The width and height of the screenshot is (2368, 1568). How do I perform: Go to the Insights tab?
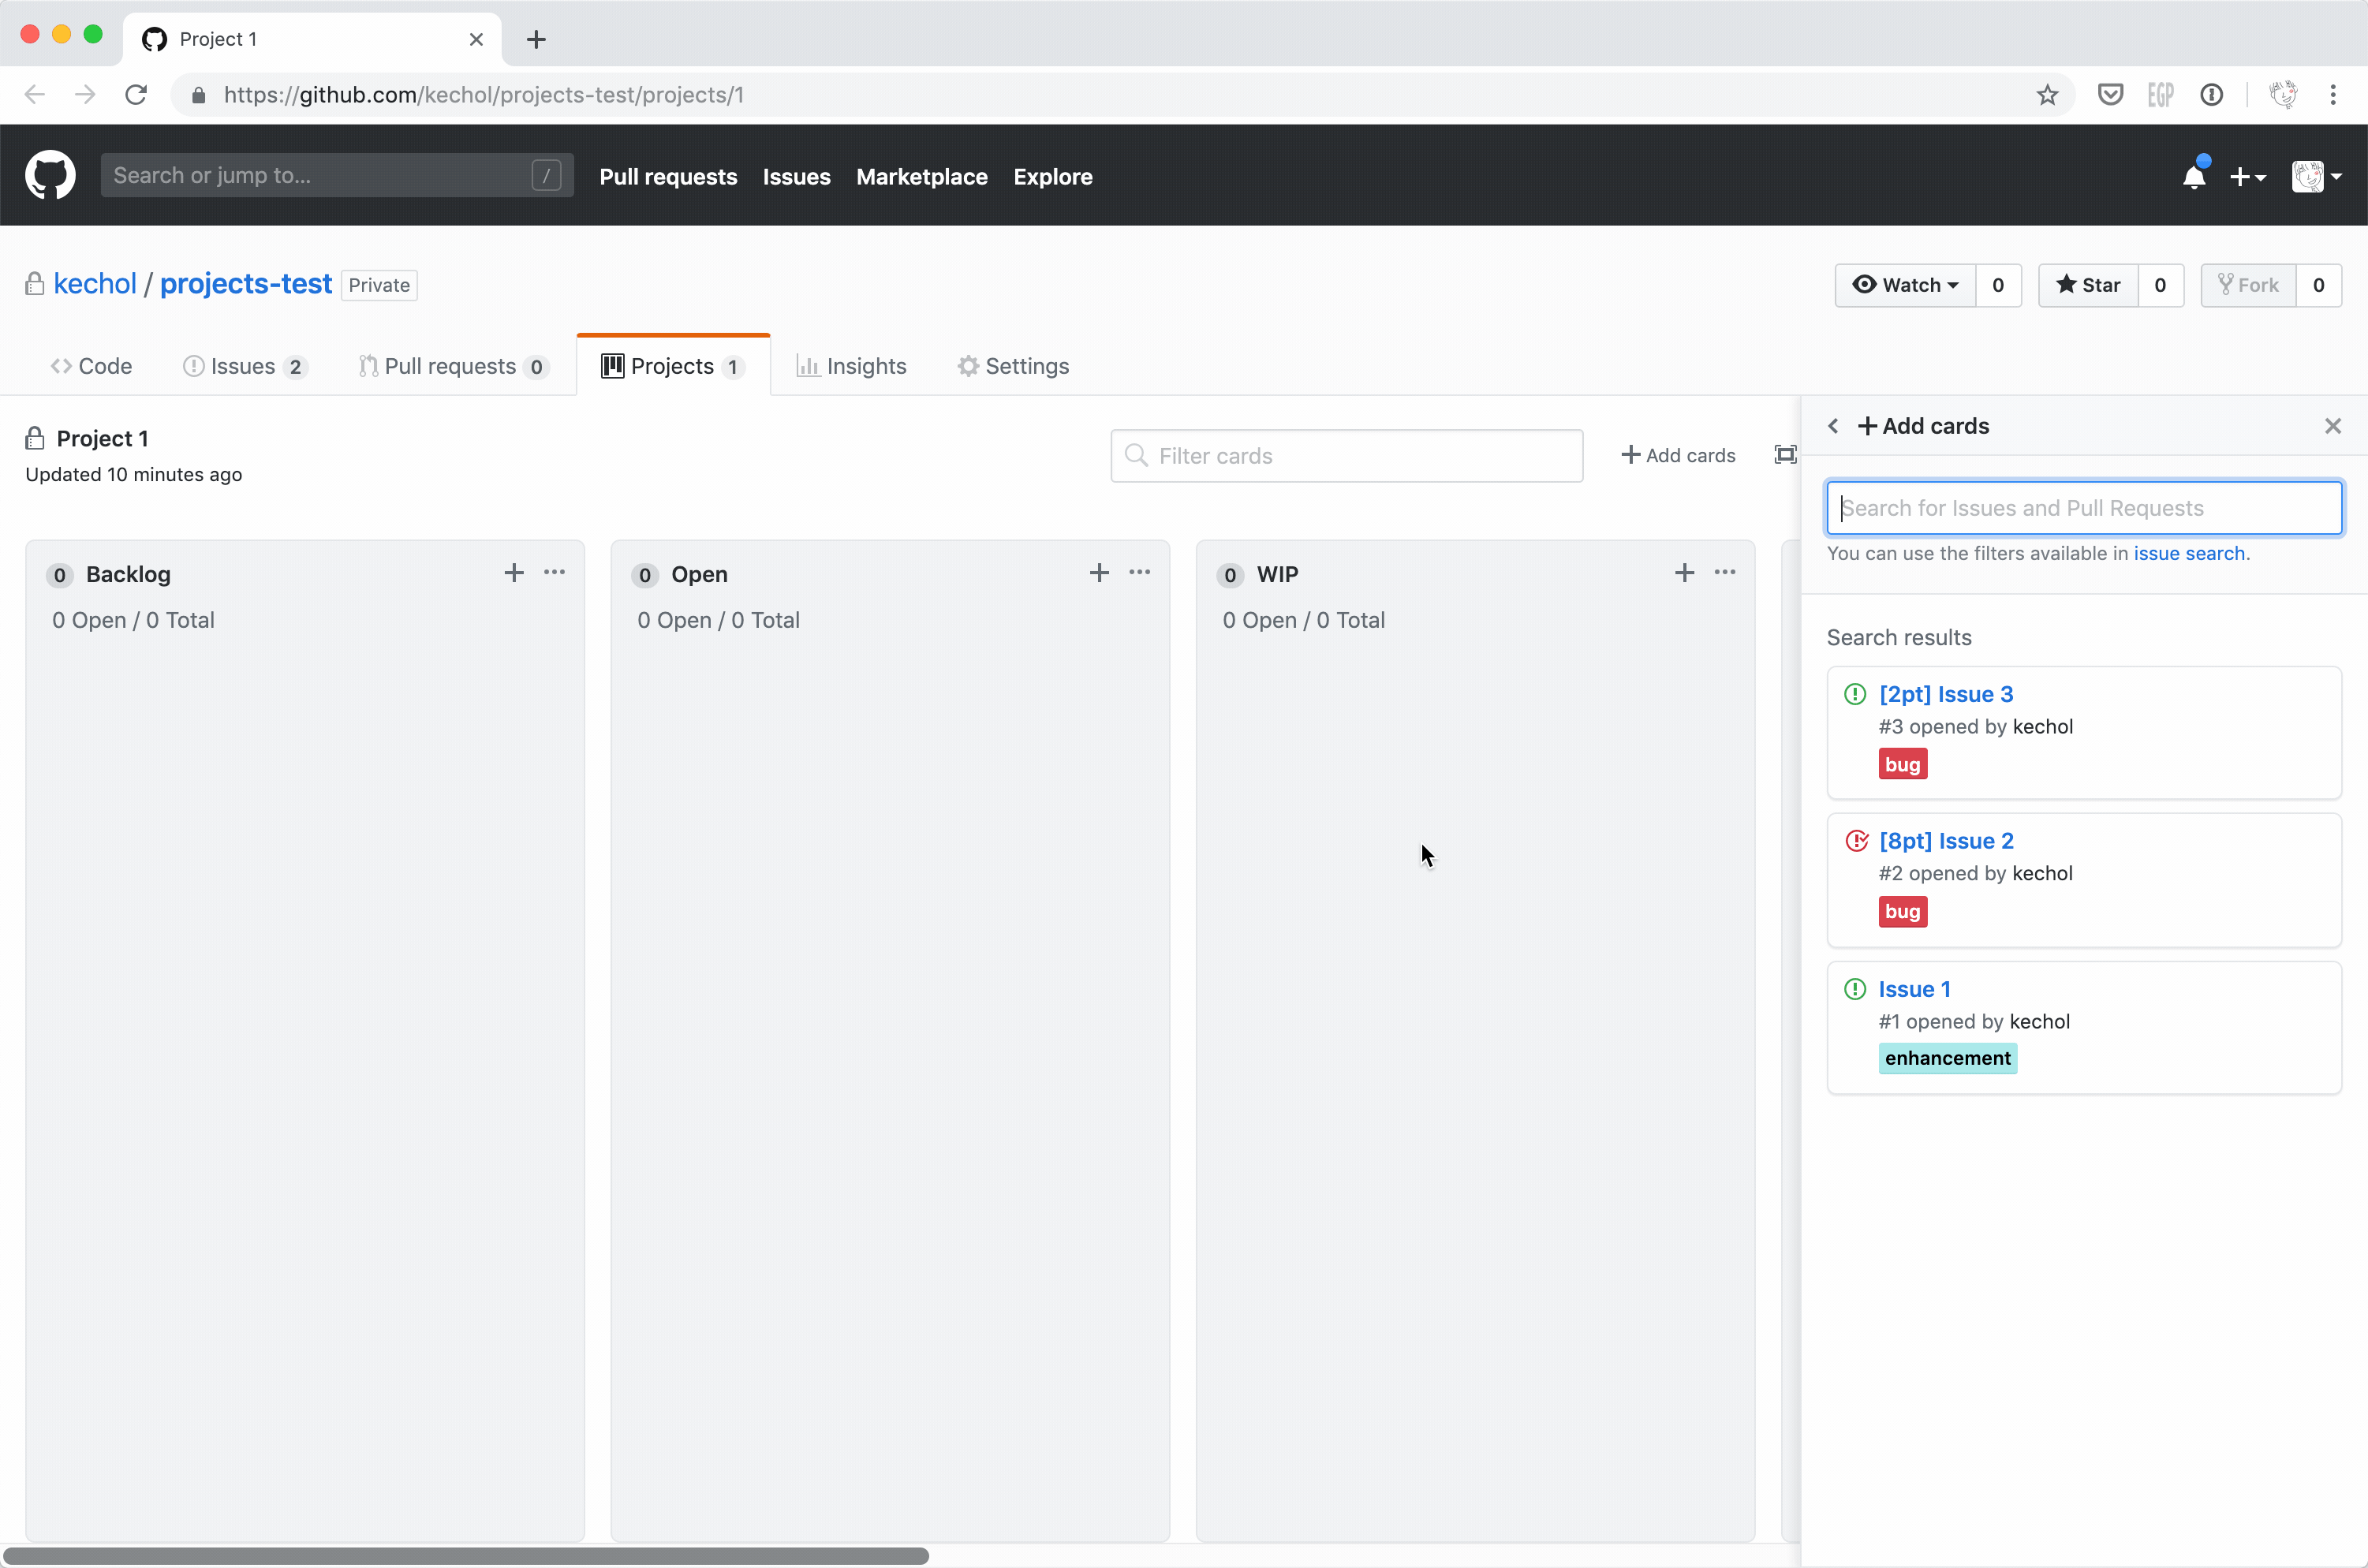[851, 366]
